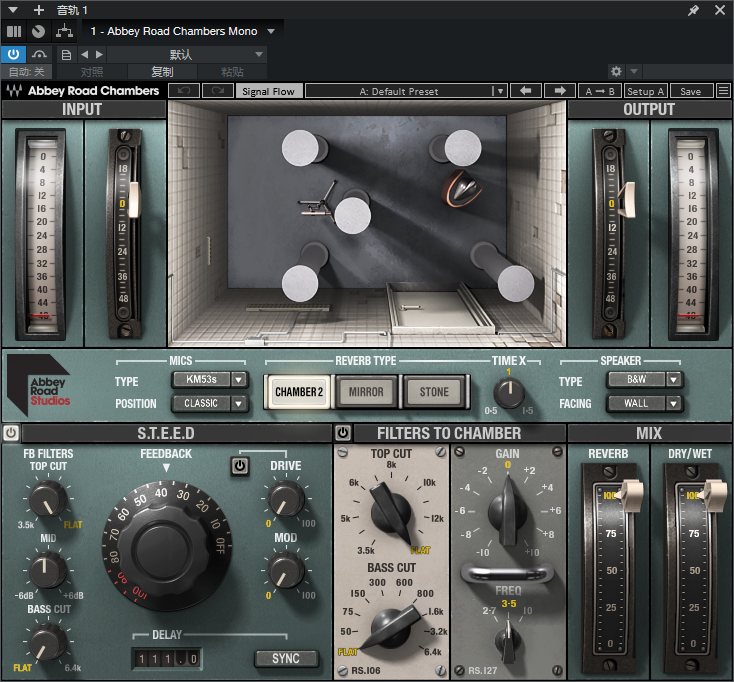The image size is (734, 682).
Task: Click the 对照 compare button
Action: [x=92, y=72]
